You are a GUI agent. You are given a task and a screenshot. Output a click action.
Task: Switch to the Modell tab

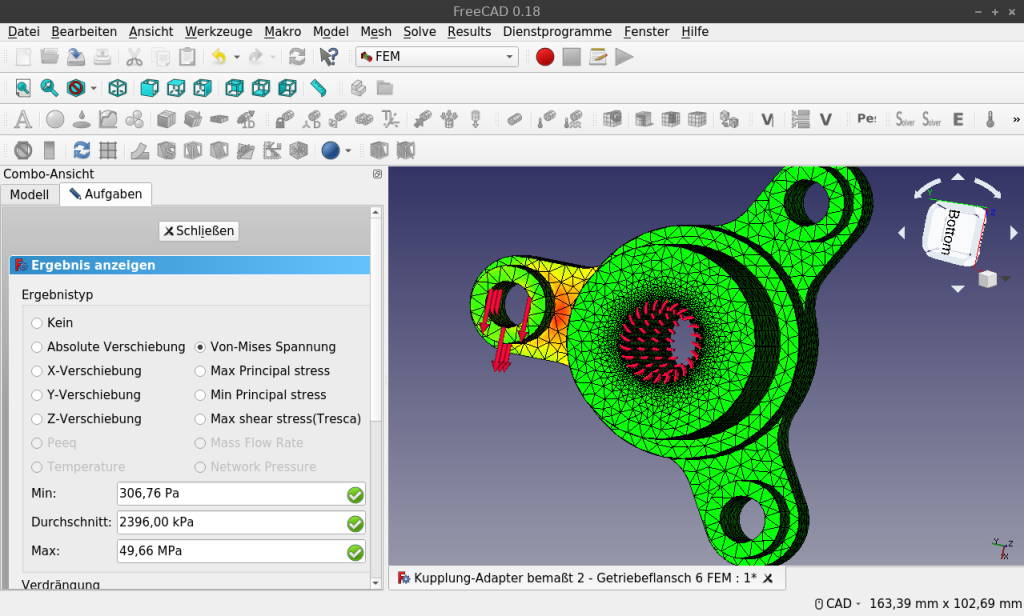point(29,194)
